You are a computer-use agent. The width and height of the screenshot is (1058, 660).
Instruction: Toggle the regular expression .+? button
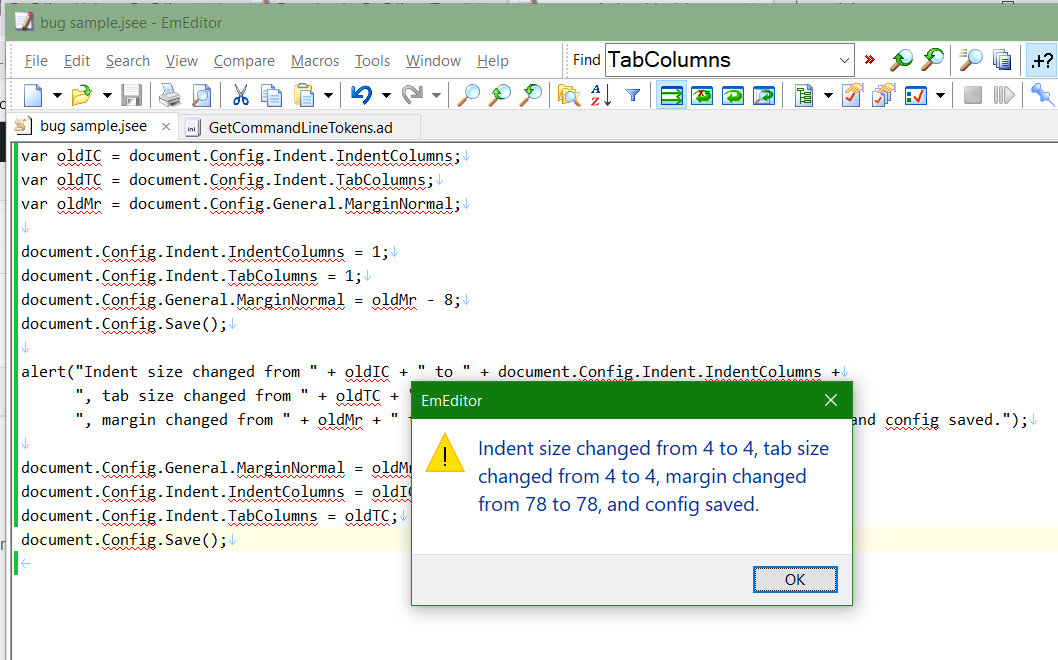[1041, 60]
